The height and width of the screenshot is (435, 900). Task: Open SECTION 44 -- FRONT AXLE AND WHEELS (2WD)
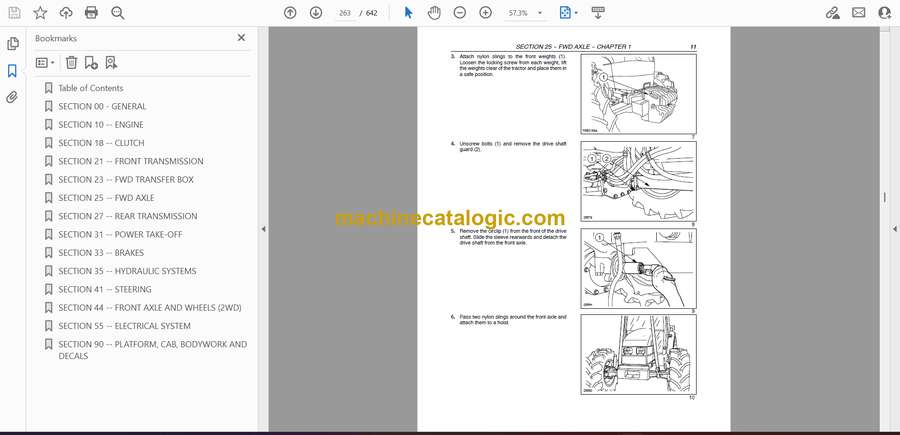pos(150,308)
